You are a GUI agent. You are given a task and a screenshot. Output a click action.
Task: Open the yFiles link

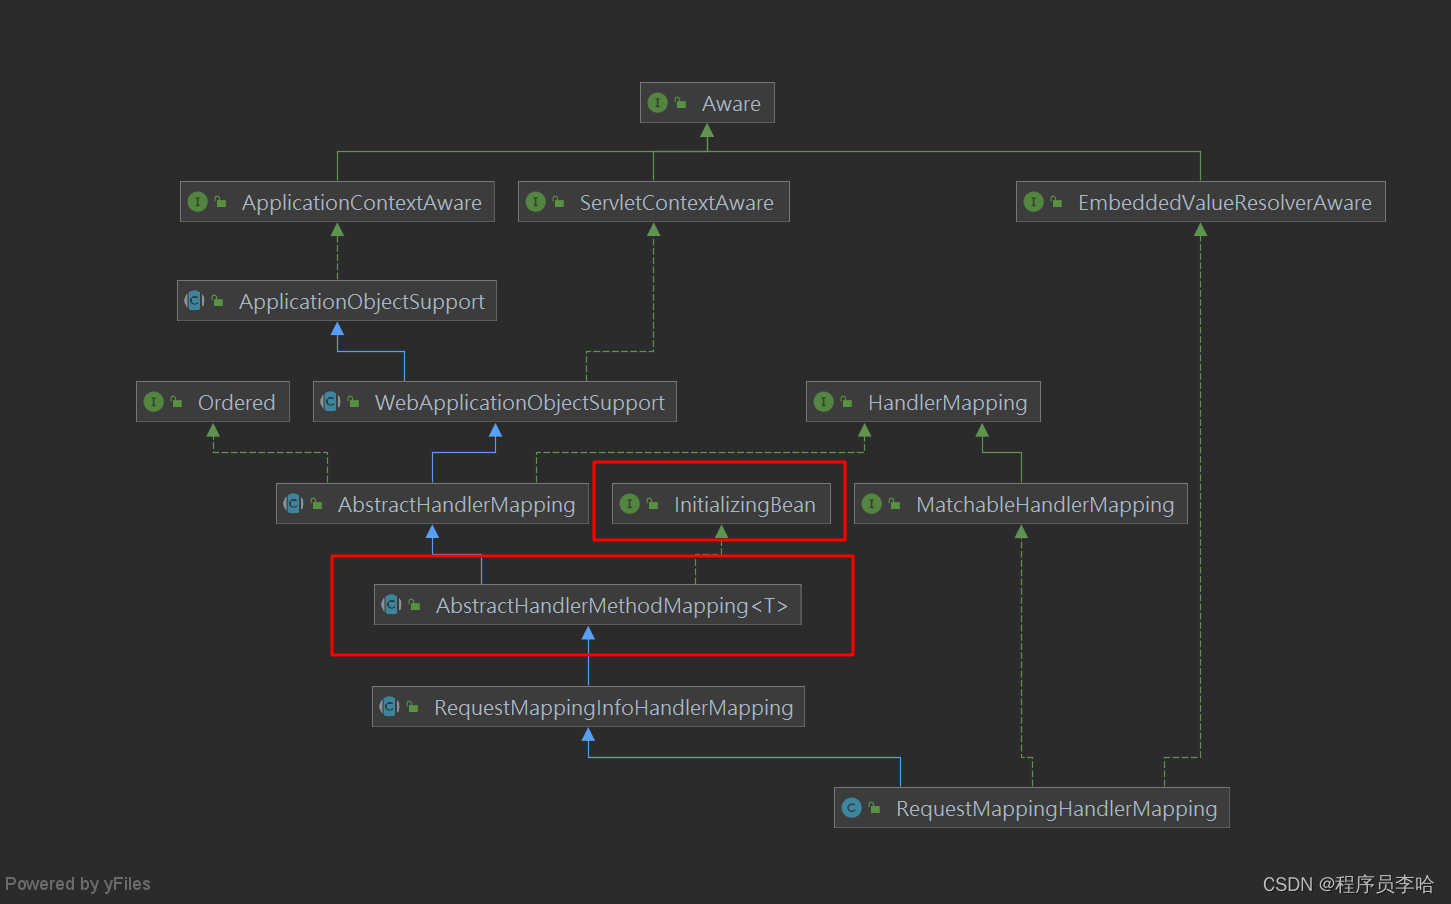(x=129, y=883)
